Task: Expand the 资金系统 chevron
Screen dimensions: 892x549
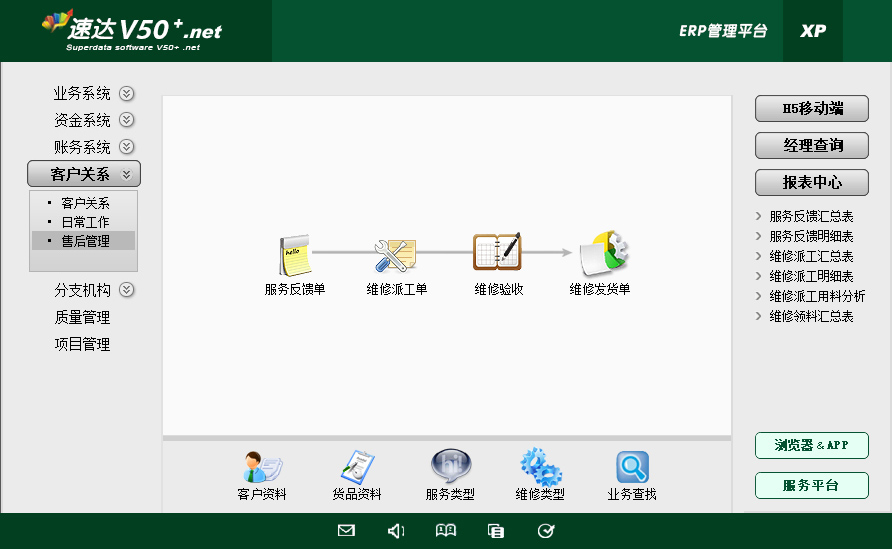Action: (x=126, y=120)
